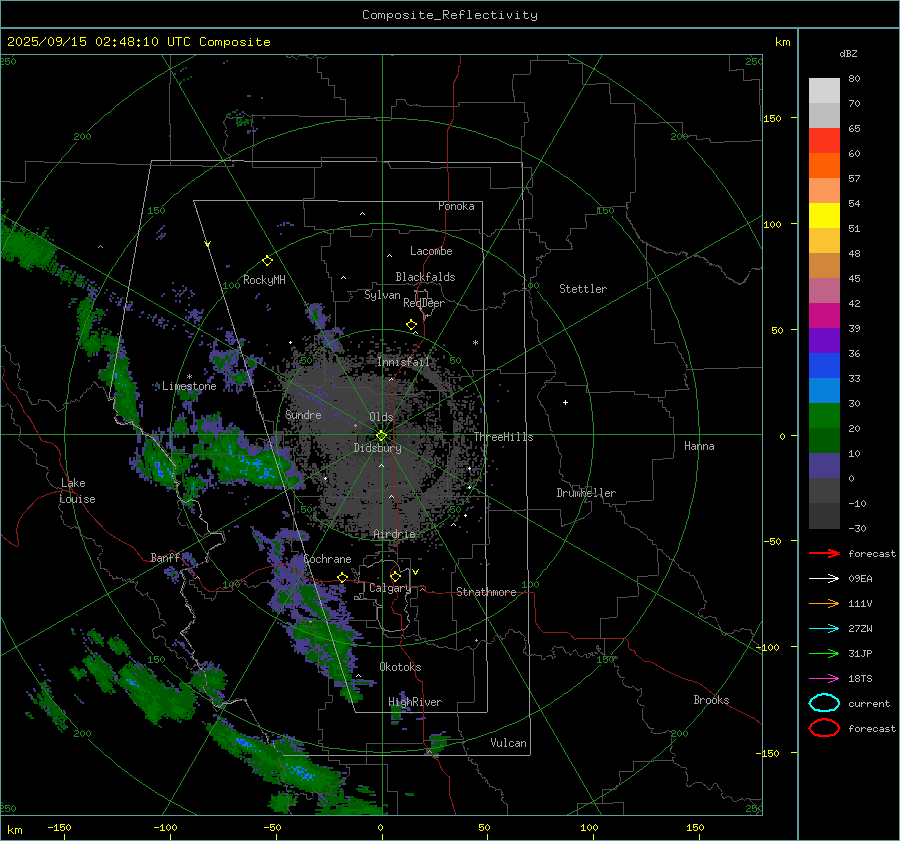
Task: Click the km unit label at bottom left
Action: click(x=14, y=830)
